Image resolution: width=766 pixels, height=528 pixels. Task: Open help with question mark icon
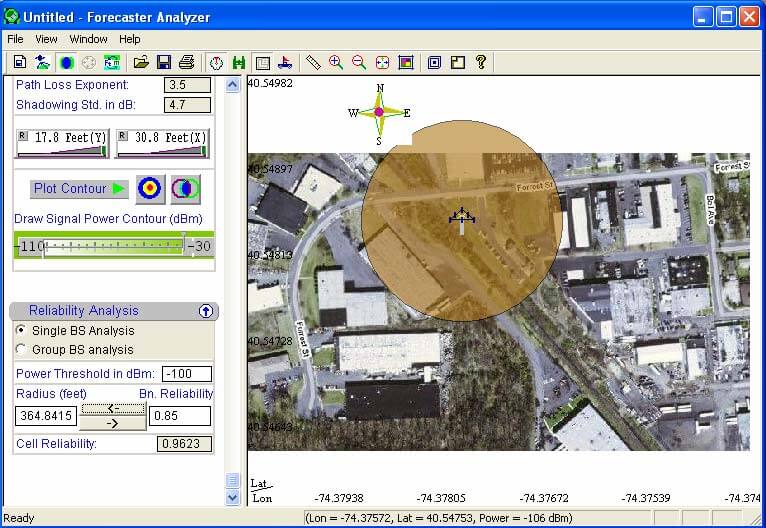481,63
